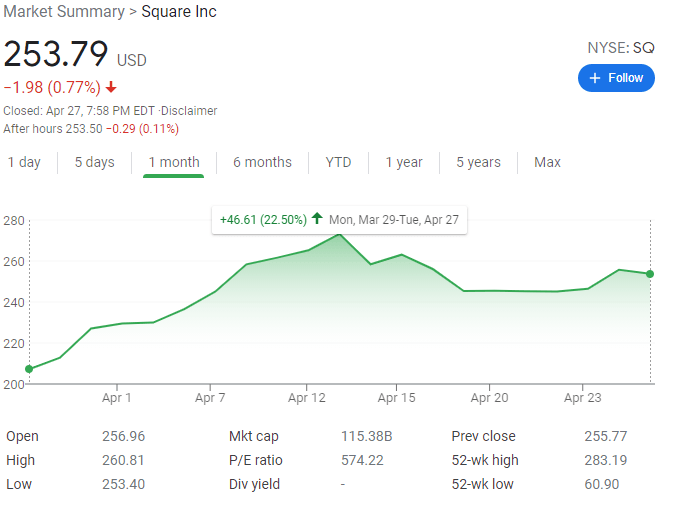Open the 5 years chart
This screenshot has width=678, height=506.
[478, 162]
